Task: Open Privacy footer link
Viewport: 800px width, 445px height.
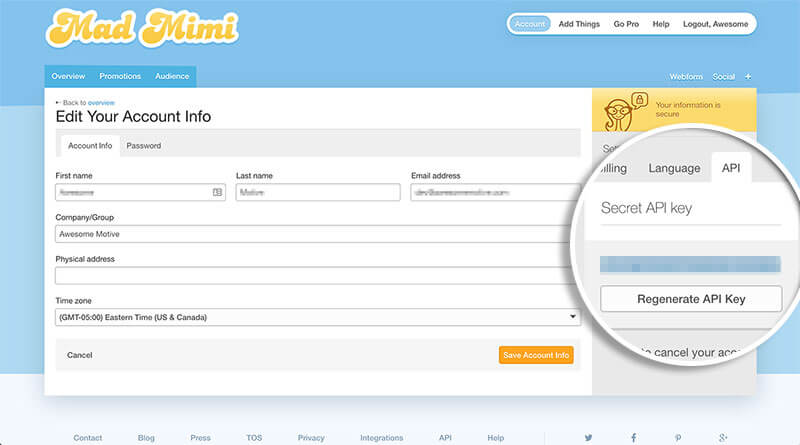Action: coord(311,437)
